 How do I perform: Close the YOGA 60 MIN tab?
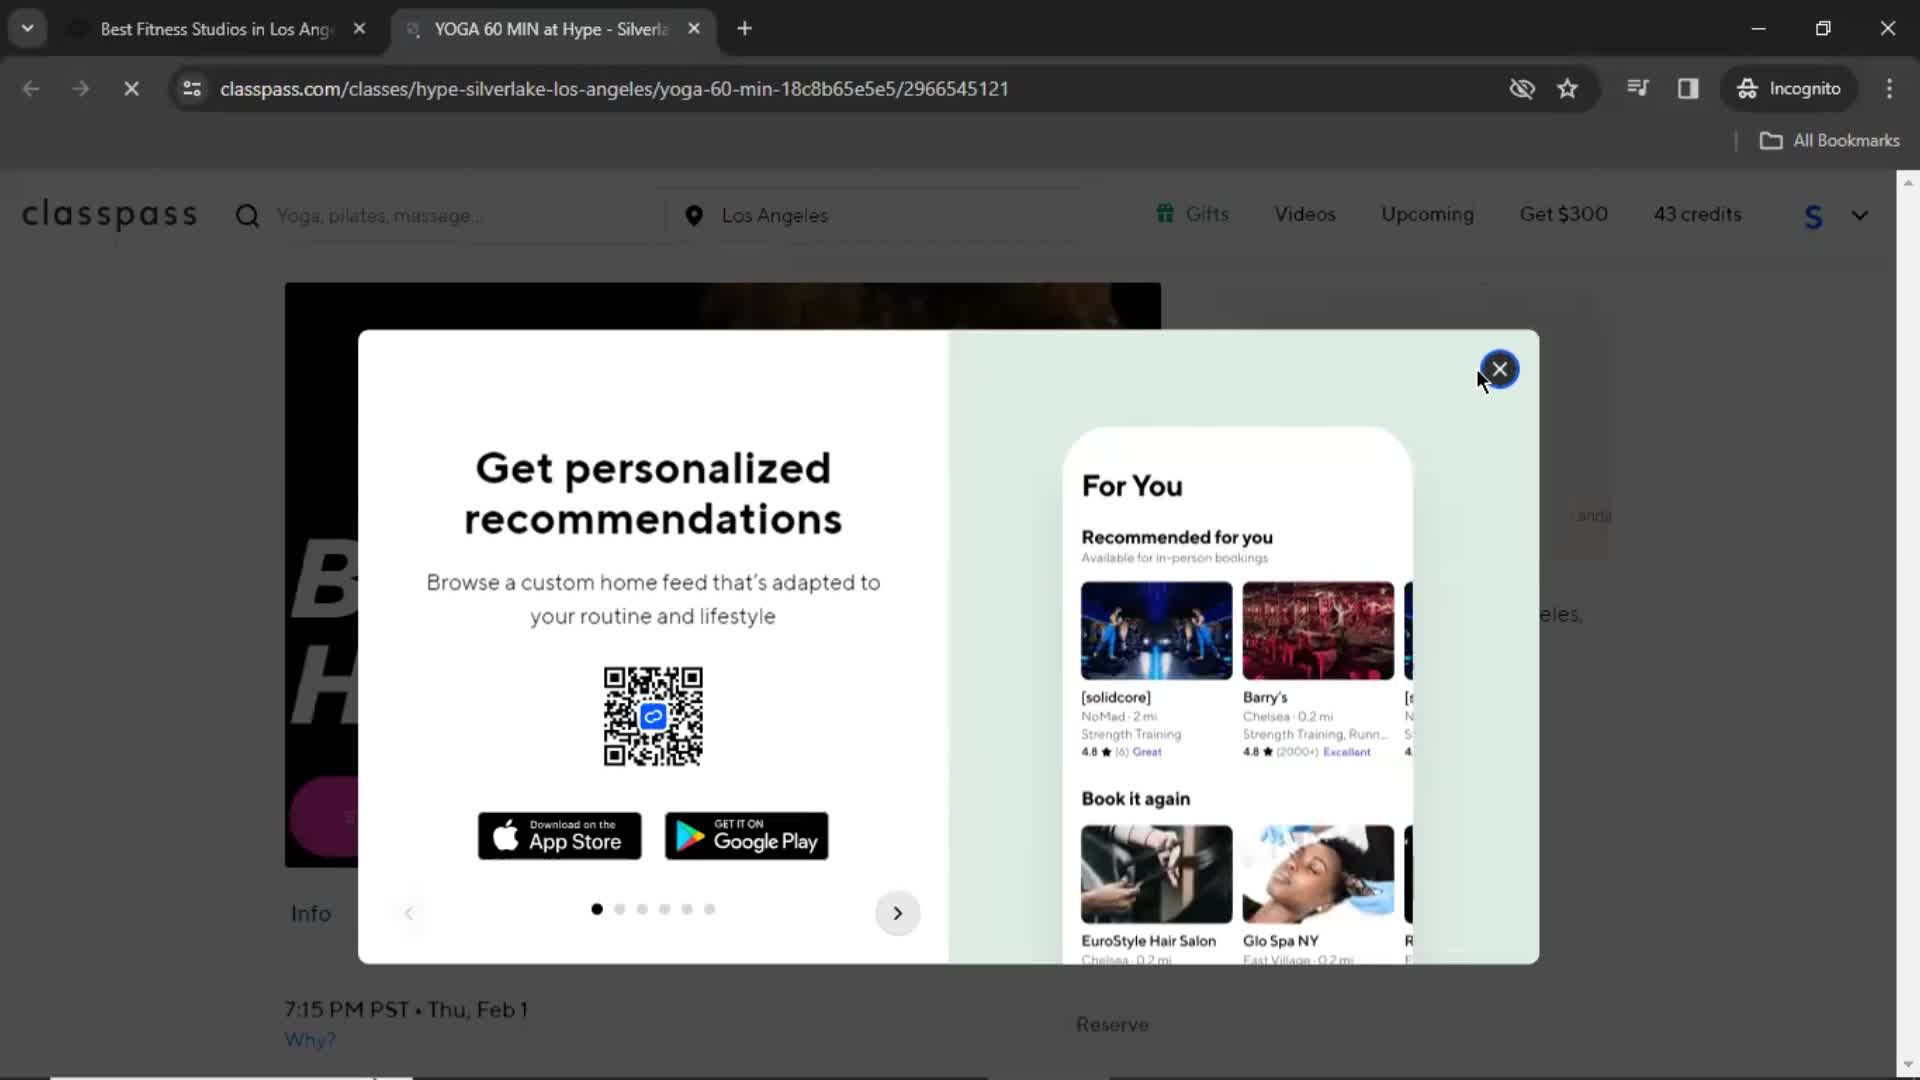[x=694, y=29]
